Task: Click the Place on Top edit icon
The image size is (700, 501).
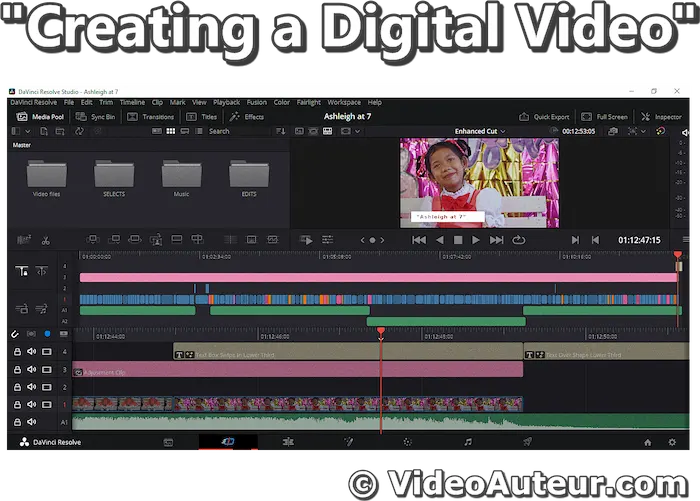Action: click(x=177, y=240)
